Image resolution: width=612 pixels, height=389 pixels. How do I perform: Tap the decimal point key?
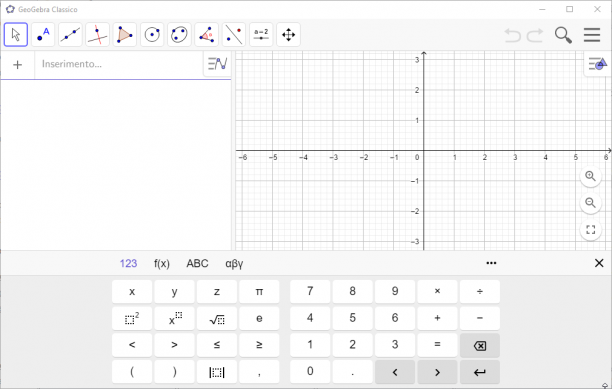click(x=352, y=372)
